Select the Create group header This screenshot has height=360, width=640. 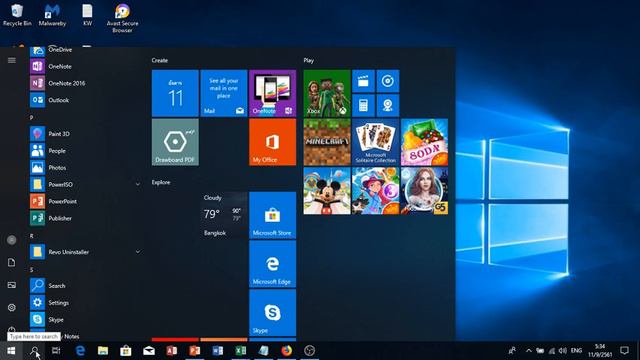pyautogui.click(x=160, y=60)
